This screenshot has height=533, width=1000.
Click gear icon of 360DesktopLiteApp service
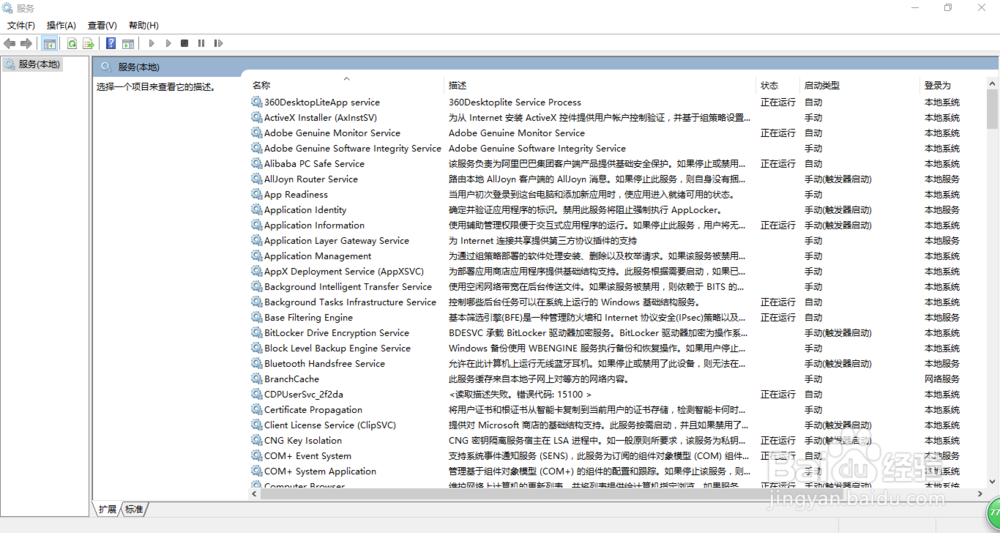click(256, 102)
